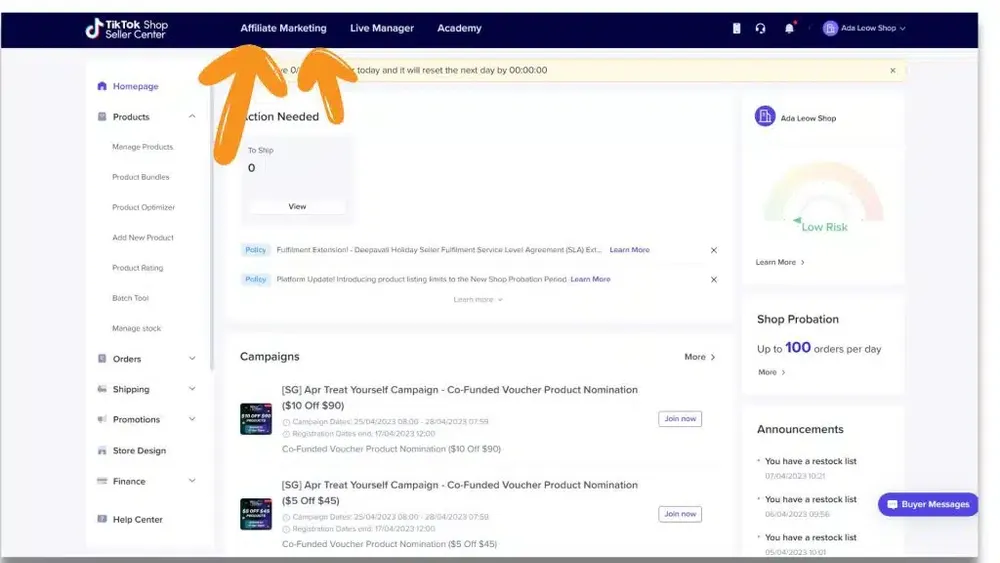
Task: Open Help Center from sidebar
Action: pos(137,519)
